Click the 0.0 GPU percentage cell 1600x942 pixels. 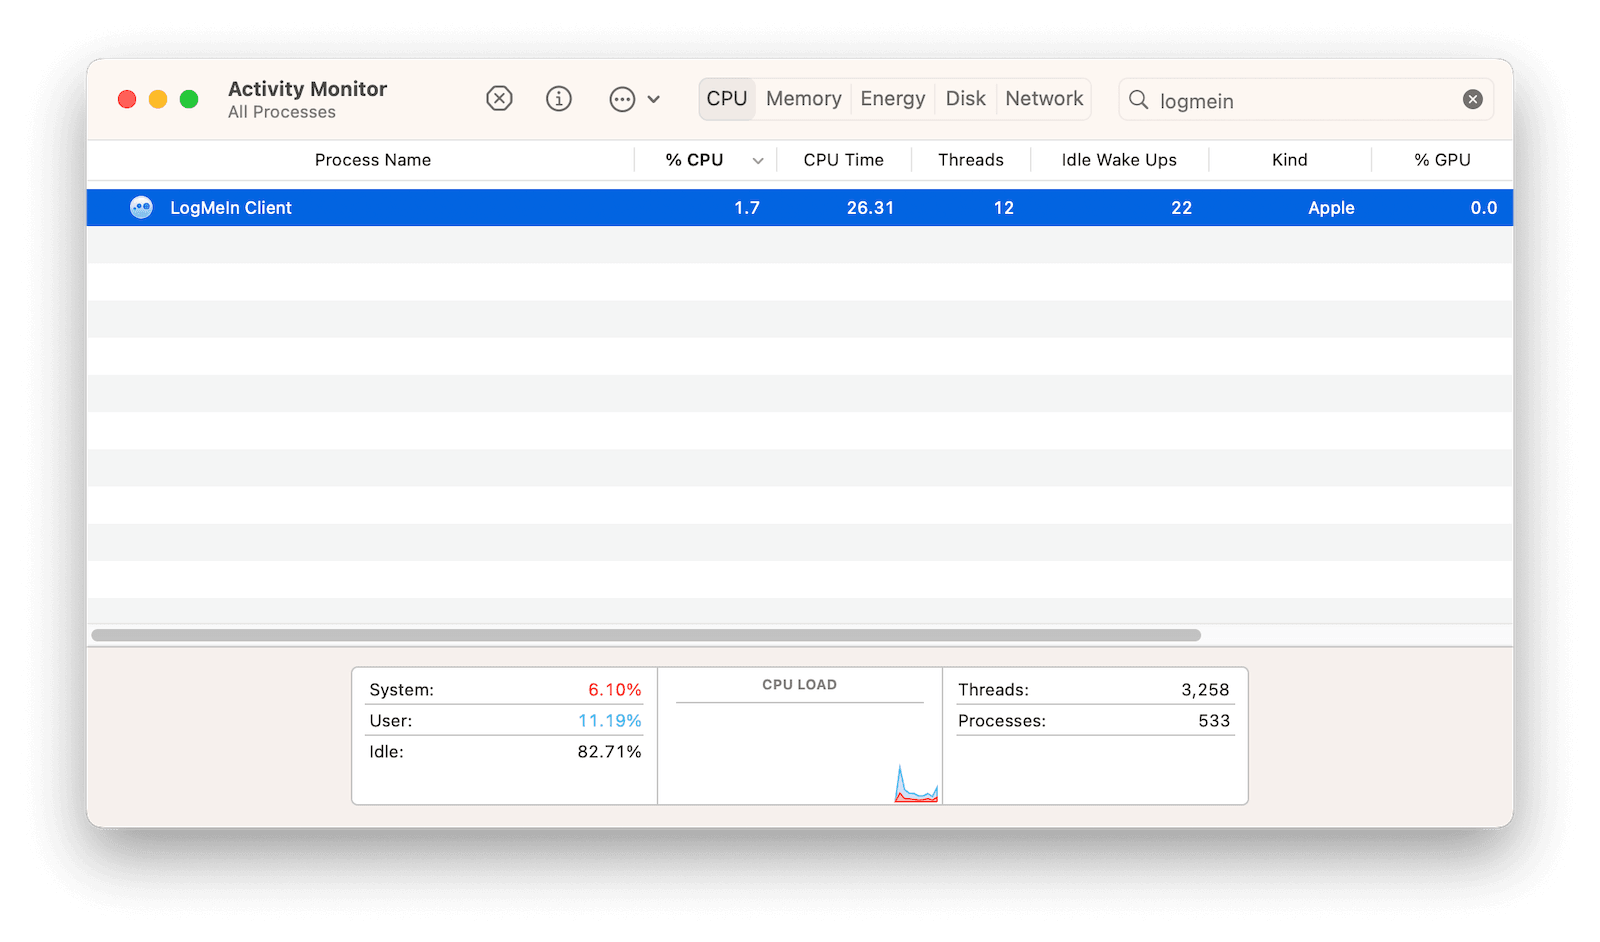[x=1484, y=208]
